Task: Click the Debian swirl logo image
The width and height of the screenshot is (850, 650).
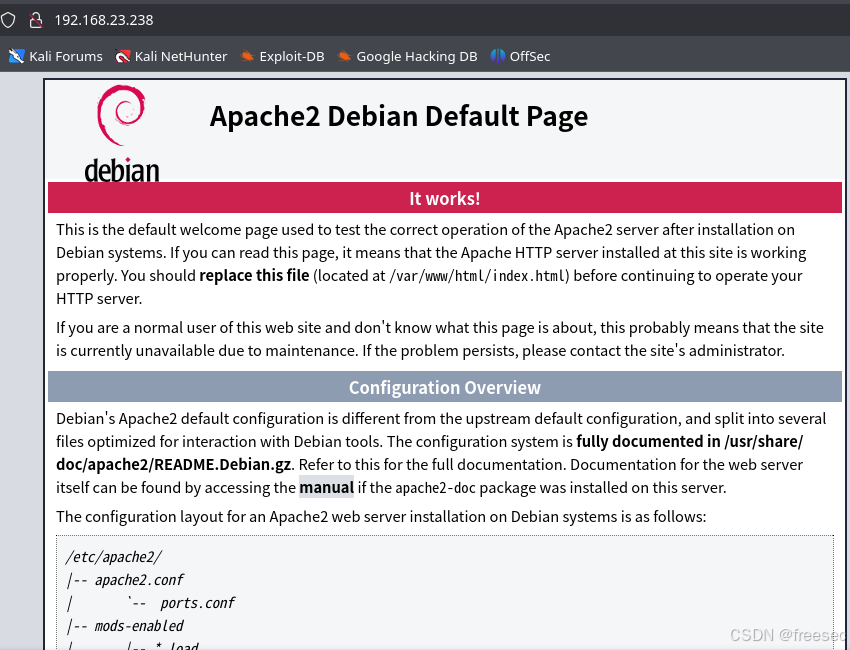Action: (121, 133)
